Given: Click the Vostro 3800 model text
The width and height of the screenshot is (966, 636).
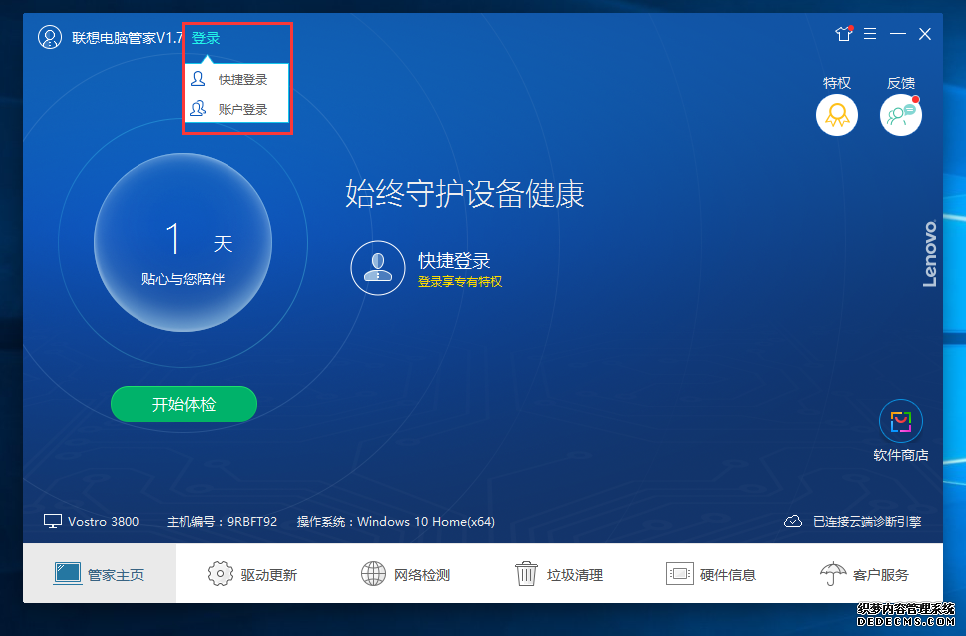Looking at the screenshot, I should [104, 521].
